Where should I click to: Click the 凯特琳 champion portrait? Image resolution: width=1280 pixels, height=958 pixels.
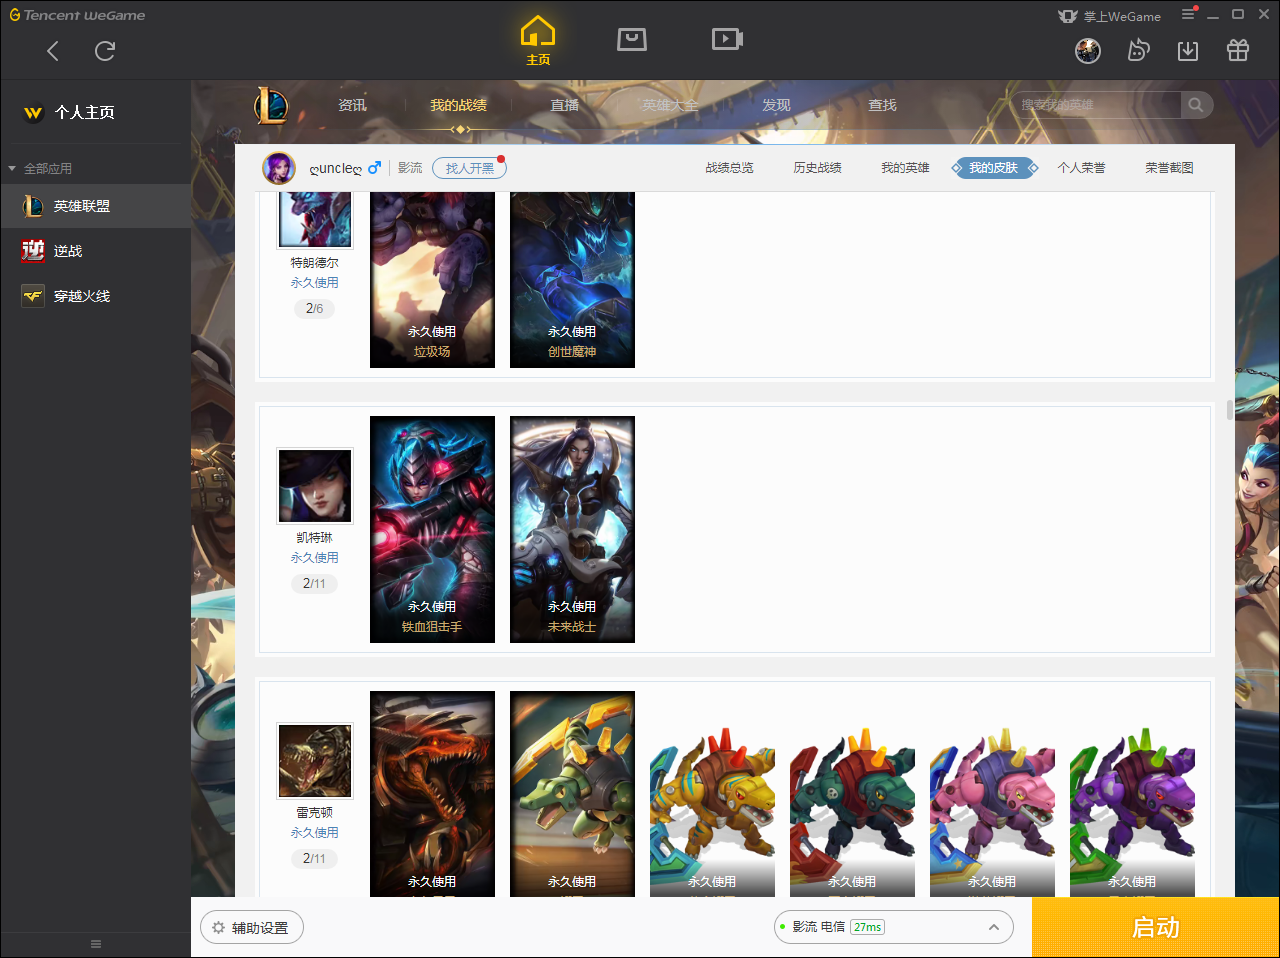[315, 486]
